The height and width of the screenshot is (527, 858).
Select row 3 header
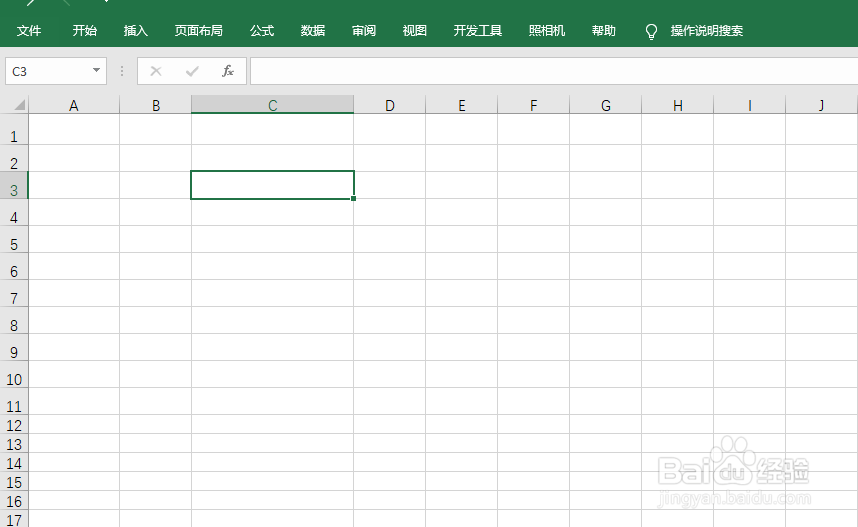pyautogui.click(x=14, y=186)
